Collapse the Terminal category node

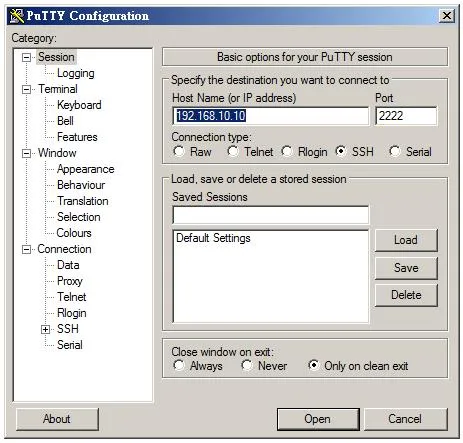[x=26, y=89]
